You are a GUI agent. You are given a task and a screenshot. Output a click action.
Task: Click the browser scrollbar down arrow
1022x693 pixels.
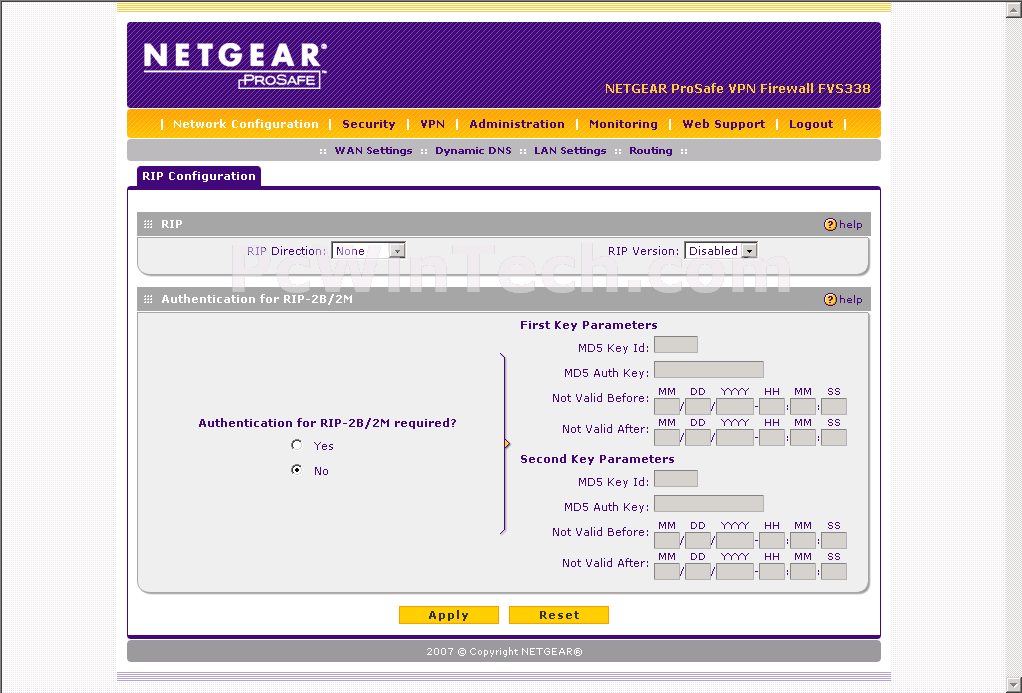coord(1014,685)
